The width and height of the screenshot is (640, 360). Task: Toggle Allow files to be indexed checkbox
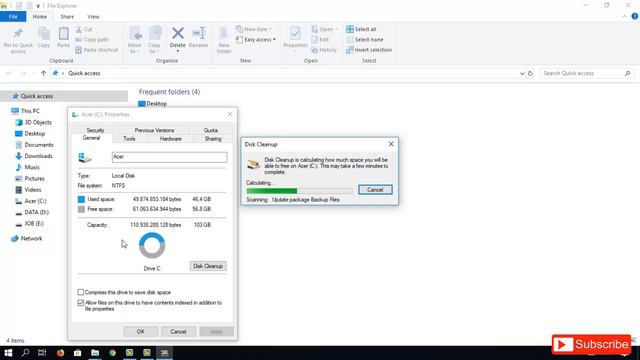click(x=81, y=303)
